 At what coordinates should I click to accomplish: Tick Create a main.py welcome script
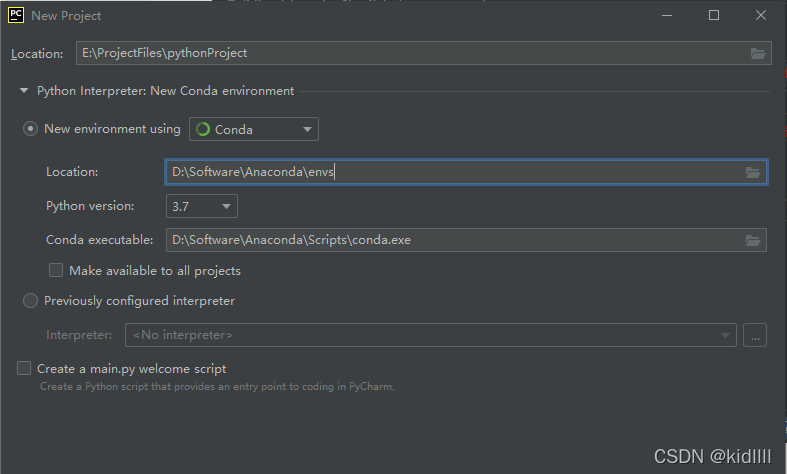point(24,368)
